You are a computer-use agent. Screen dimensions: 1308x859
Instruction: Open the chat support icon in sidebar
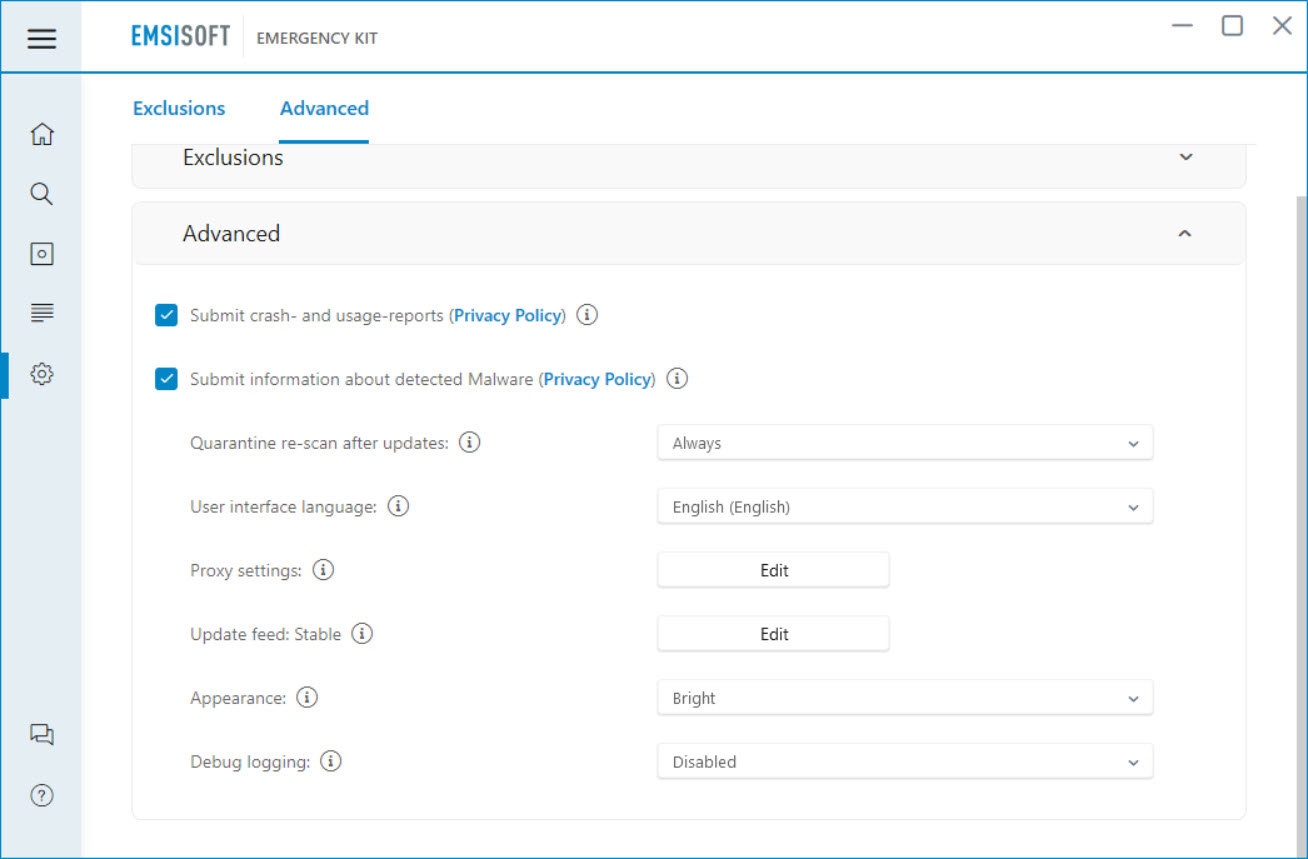pos(41,735)
